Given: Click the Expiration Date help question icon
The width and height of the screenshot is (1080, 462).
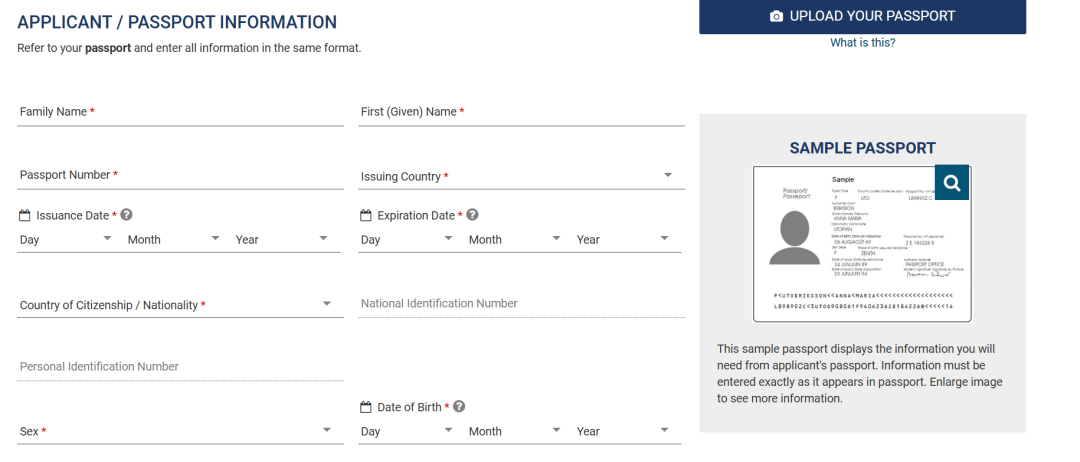Looking at the screenshot, I should tap(472, 215).
